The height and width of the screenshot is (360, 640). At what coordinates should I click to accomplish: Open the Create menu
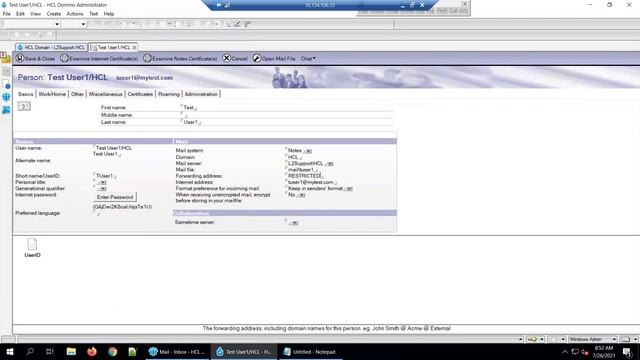53,14
